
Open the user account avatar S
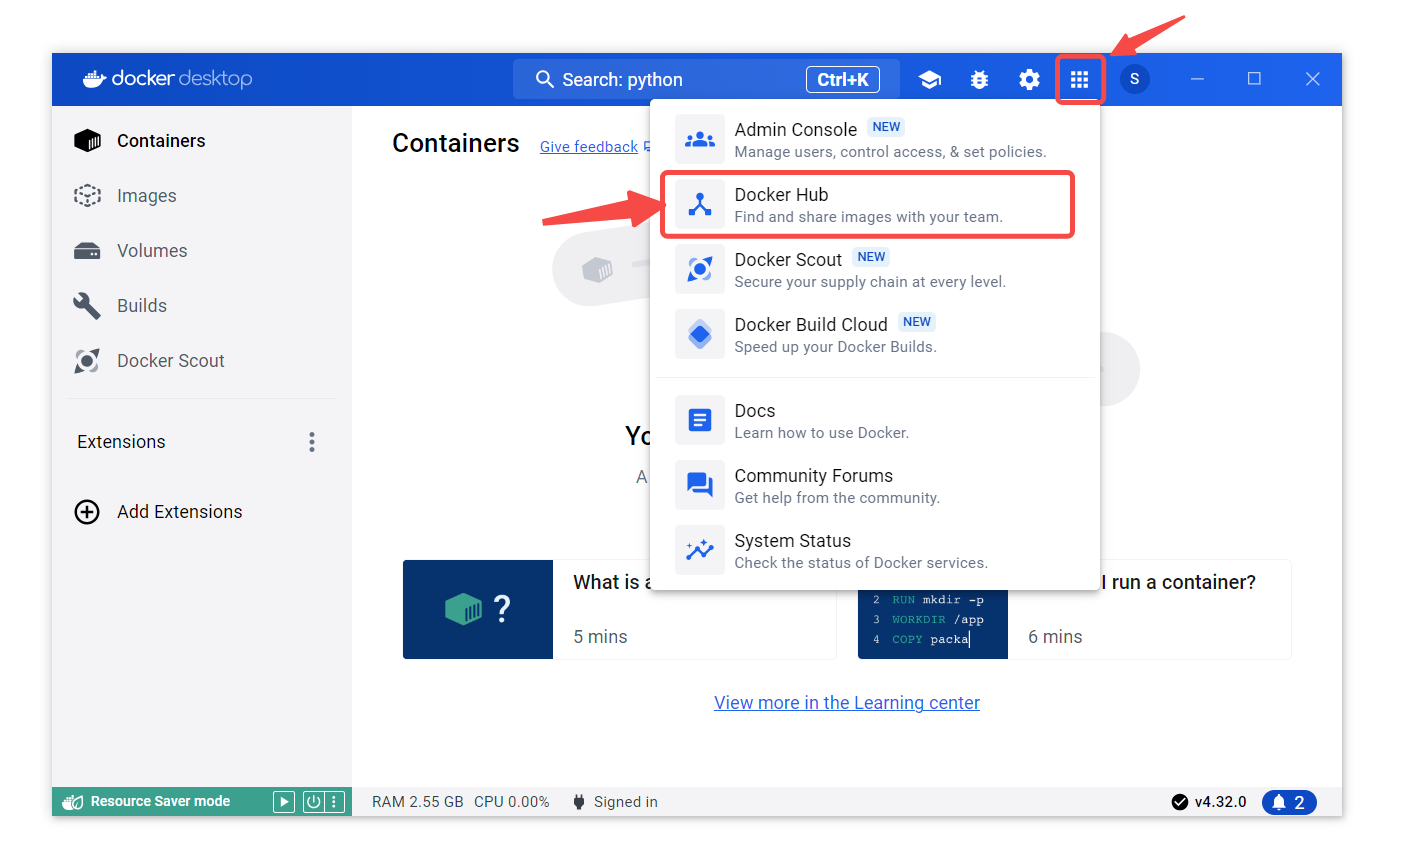(1134, 79)
